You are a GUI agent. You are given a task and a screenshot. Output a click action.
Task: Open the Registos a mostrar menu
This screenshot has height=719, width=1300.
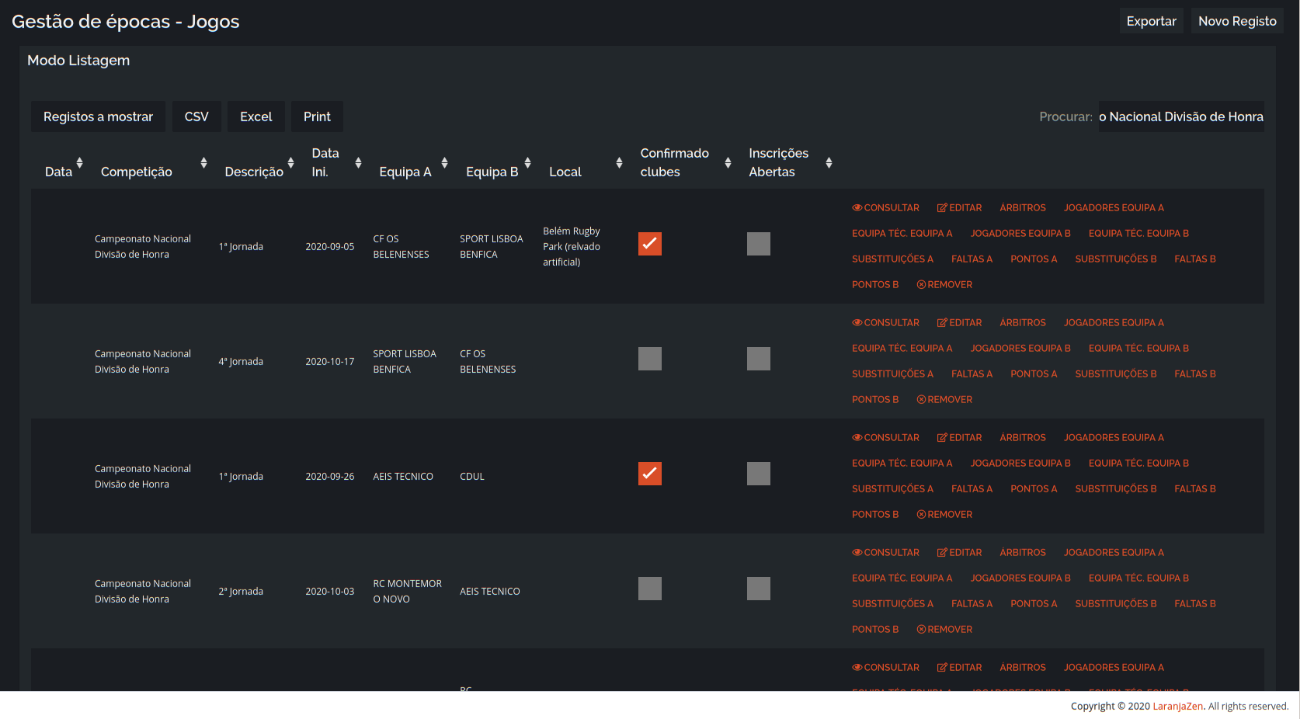[98, 117]
